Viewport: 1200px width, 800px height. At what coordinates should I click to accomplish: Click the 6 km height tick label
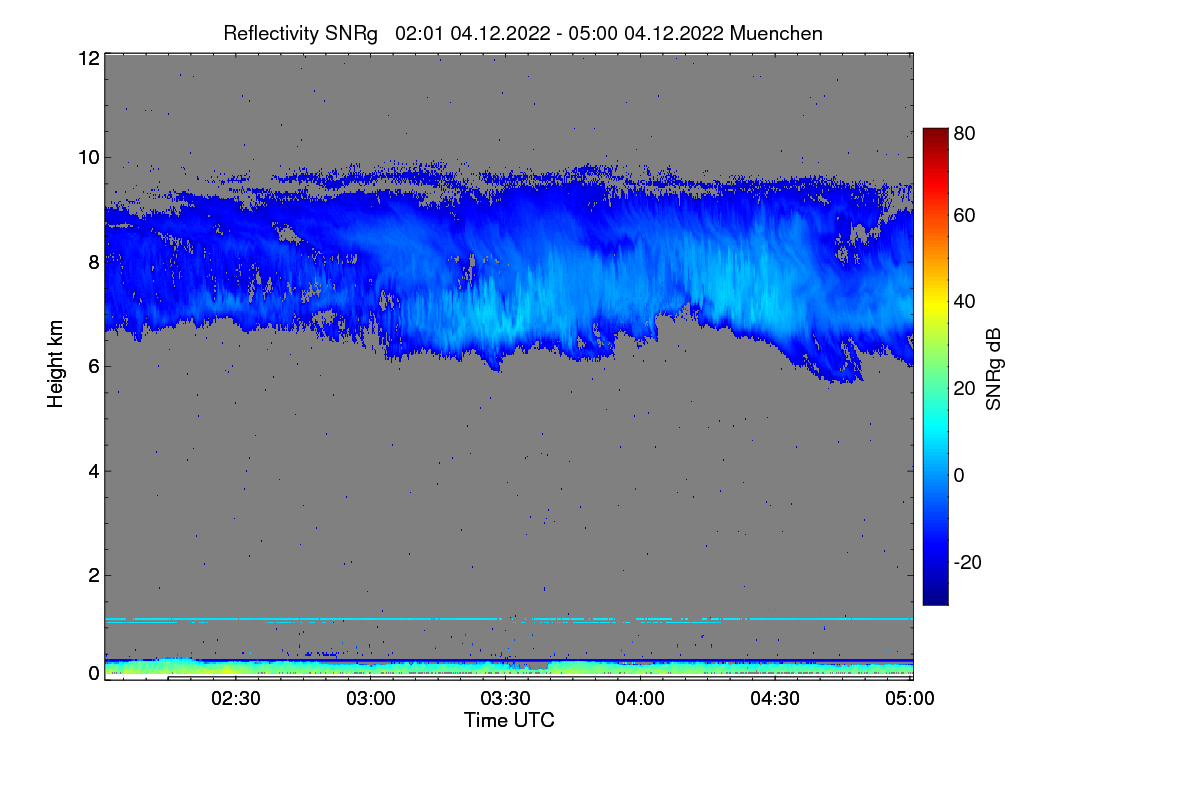pyautogui.click(x=94, y=366)
